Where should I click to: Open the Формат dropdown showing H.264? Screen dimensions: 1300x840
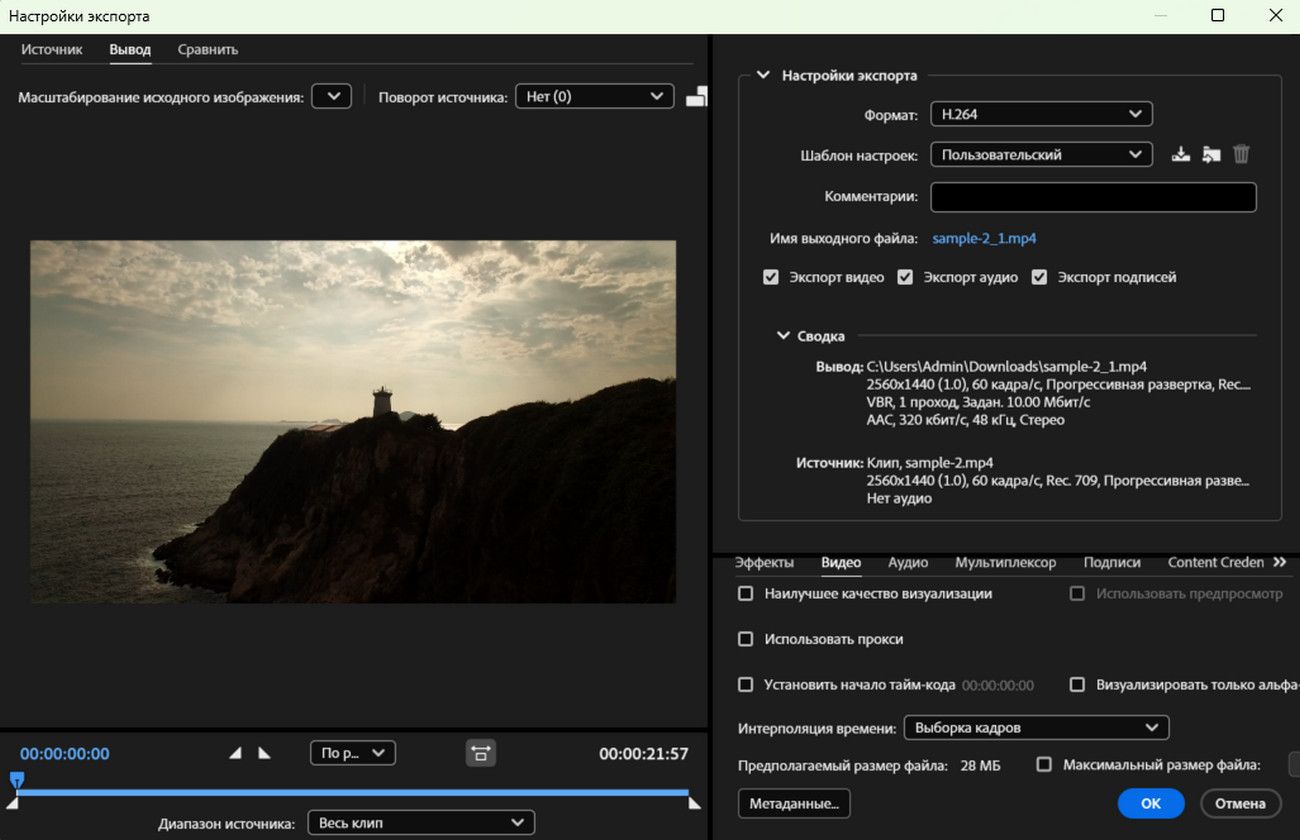click(1041, 114)
